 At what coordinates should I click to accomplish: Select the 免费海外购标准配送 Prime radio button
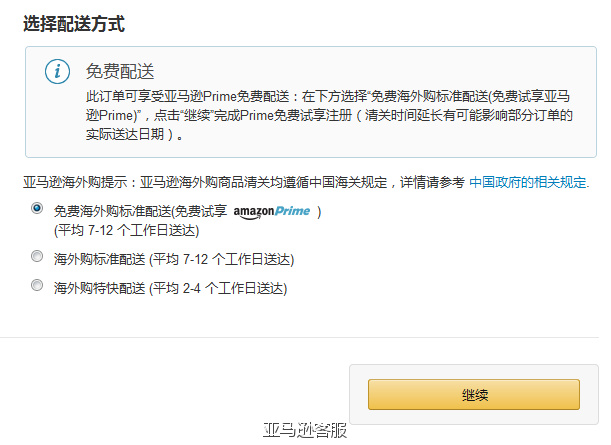click(37, 208)
